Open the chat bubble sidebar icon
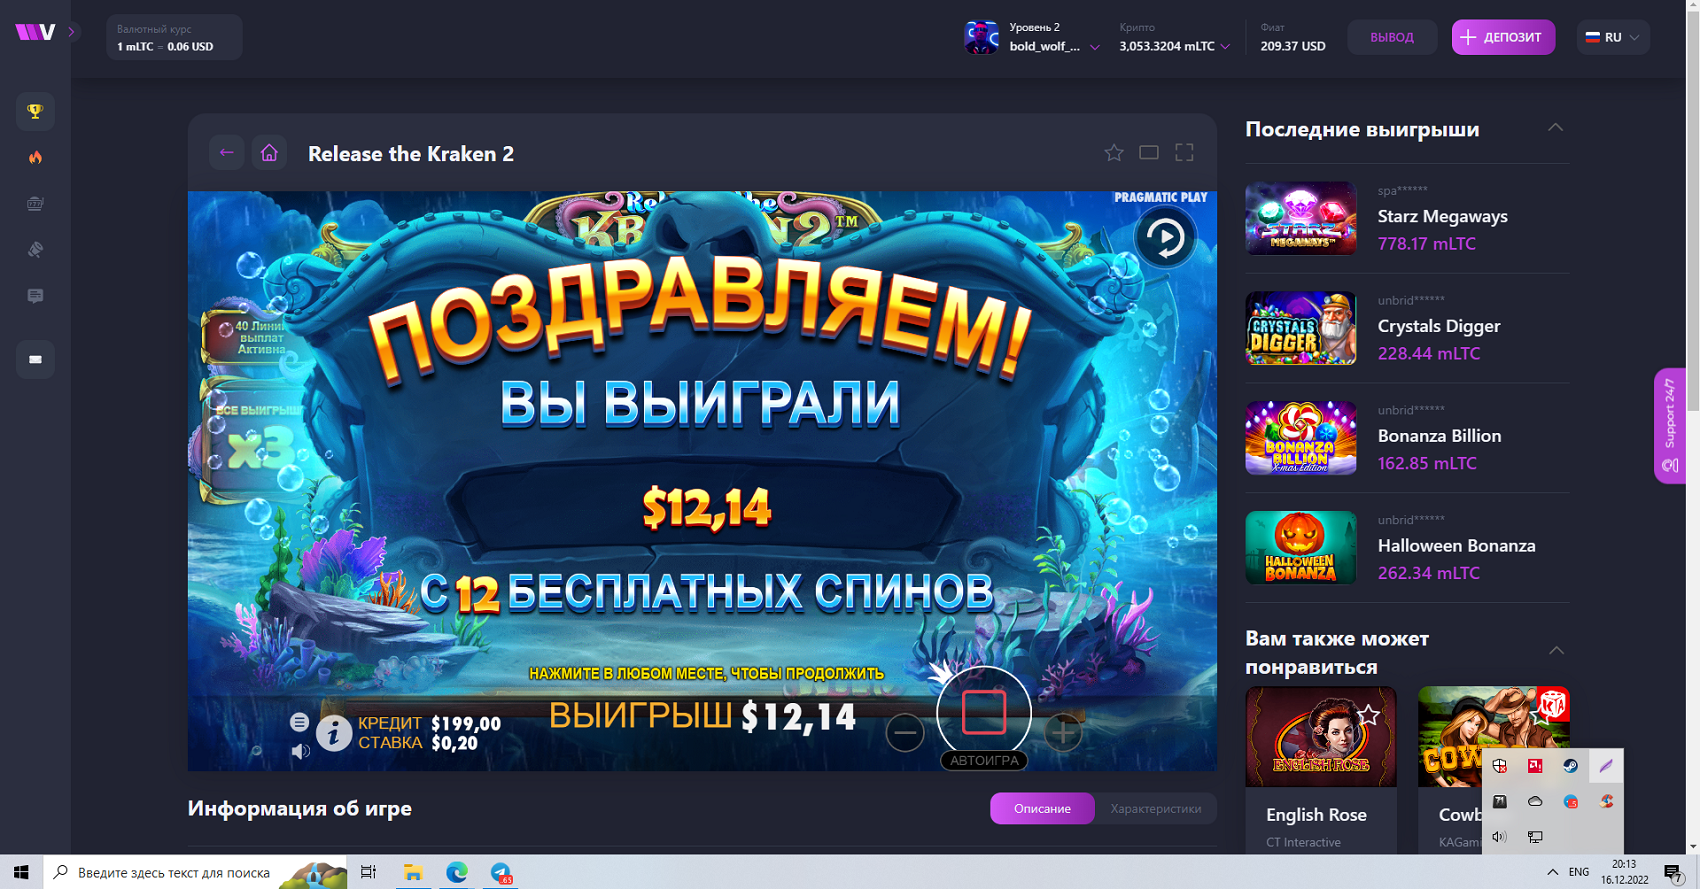This screenshot has height=889, width=1700. coord(35,296)
